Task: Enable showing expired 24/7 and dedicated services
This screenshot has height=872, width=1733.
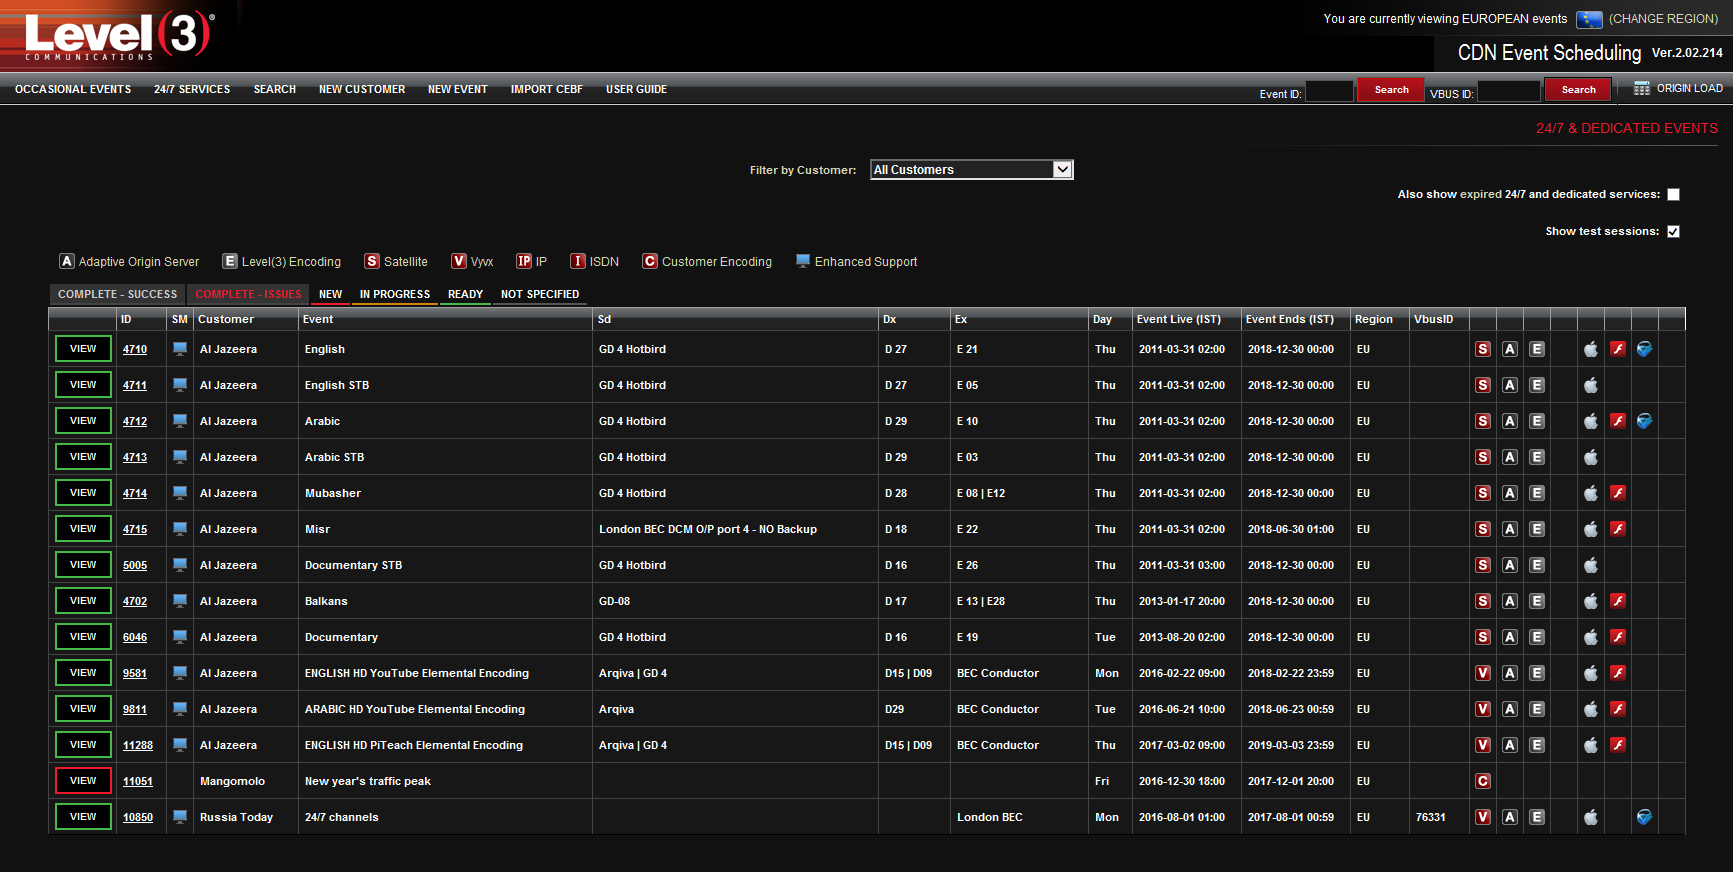Action: pyautogui.click(x=1674, y=195)
